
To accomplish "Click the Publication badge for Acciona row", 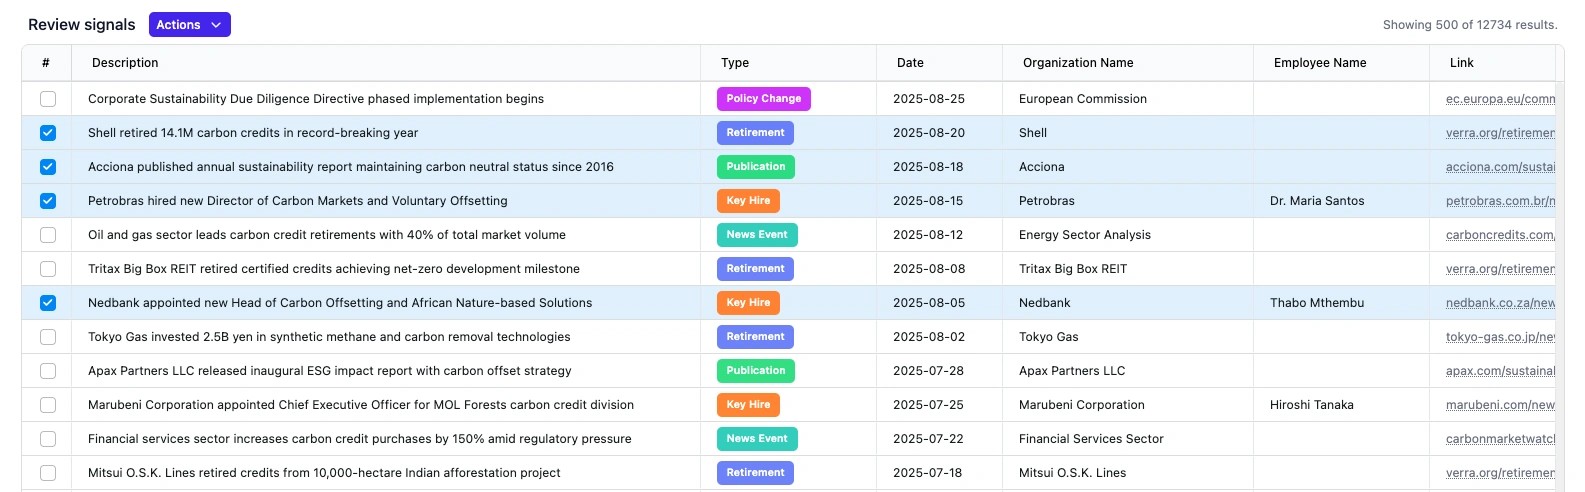I will pos(755,167).
